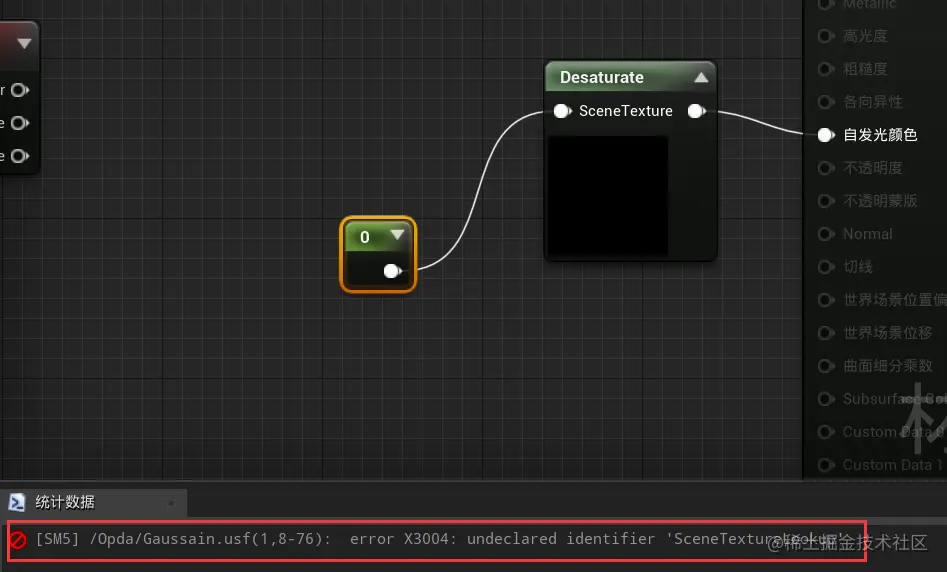Select the Gaussain.usf error X3004 message
Screen dimensions: 947x572
click(438, 539)
